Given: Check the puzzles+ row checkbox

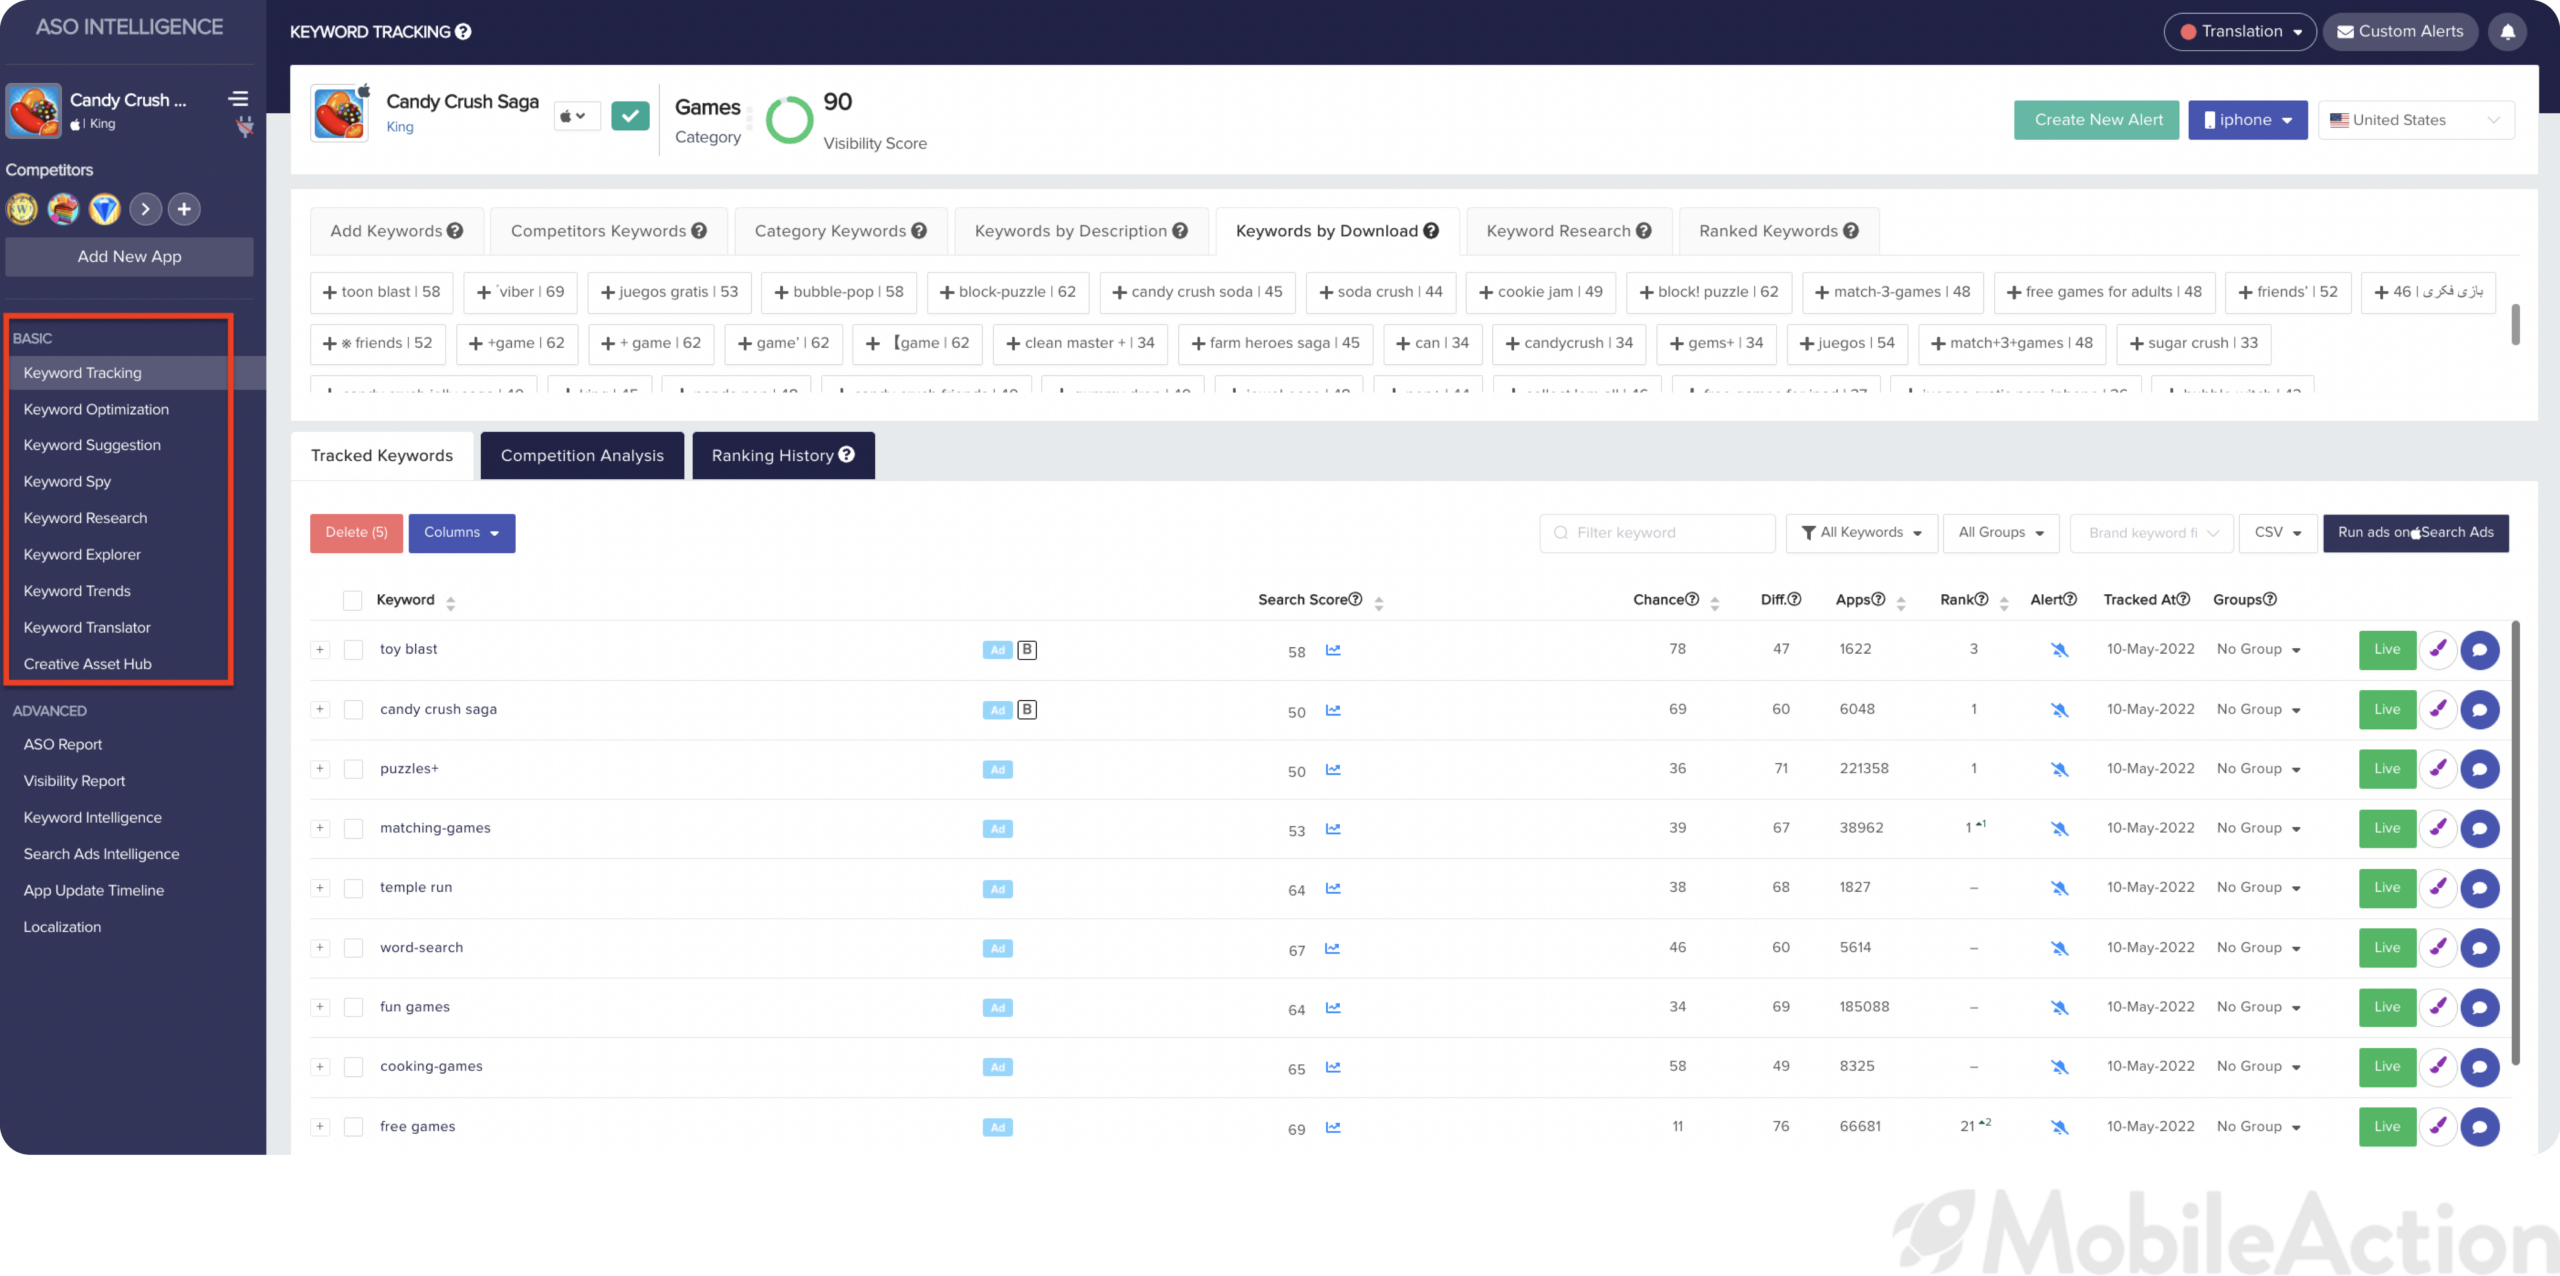Looking at the screenshot, I should pos(353,769).
